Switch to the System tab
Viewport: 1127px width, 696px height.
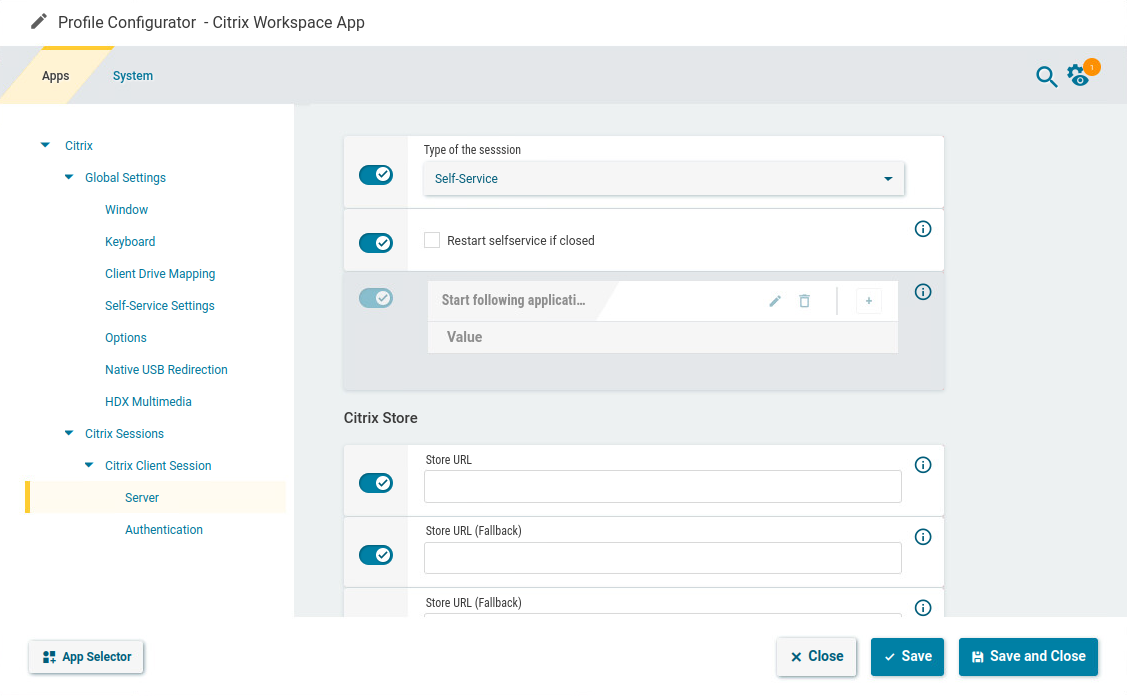(132, 75)
